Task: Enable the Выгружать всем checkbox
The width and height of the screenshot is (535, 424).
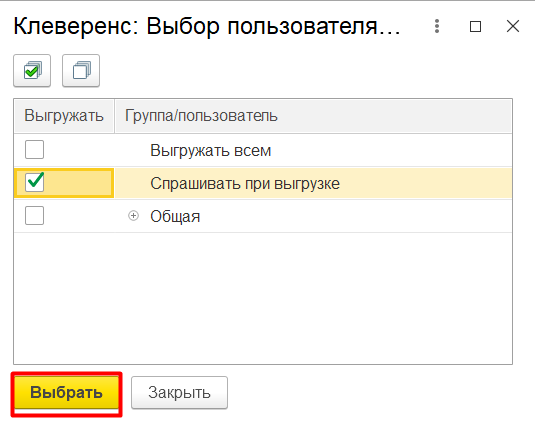Action: tap(34, 149)
